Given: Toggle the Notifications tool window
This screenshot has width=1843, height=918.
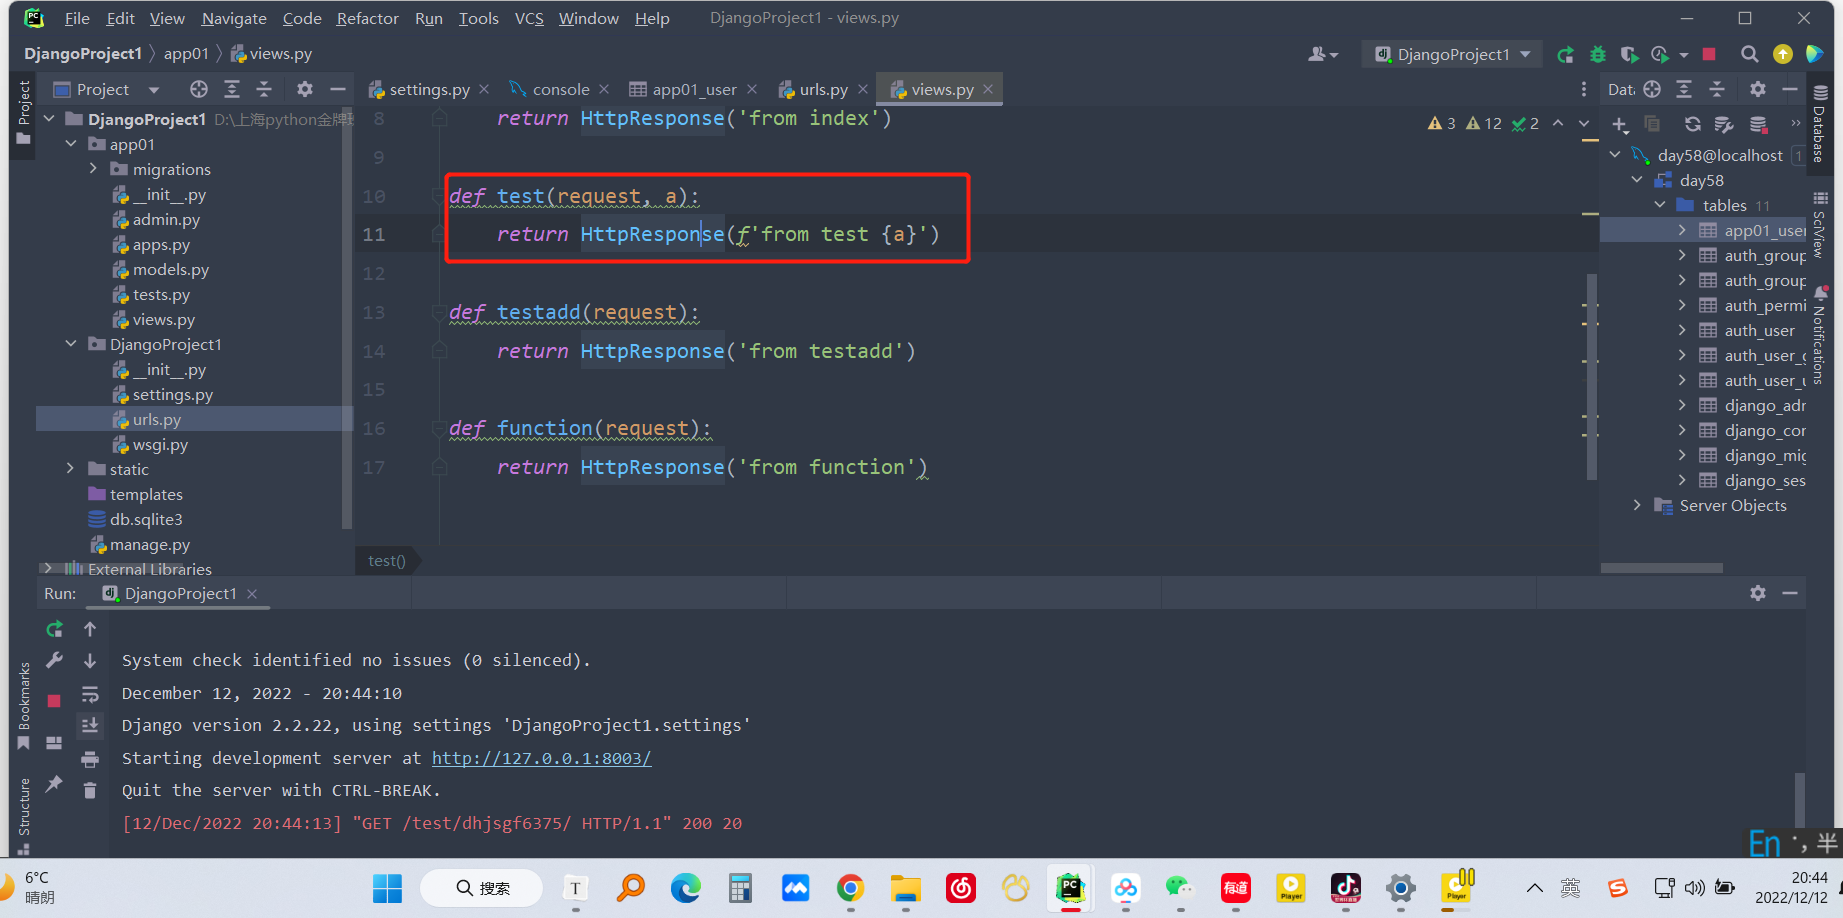Looking at the screenshot, I should (1820, 336).
